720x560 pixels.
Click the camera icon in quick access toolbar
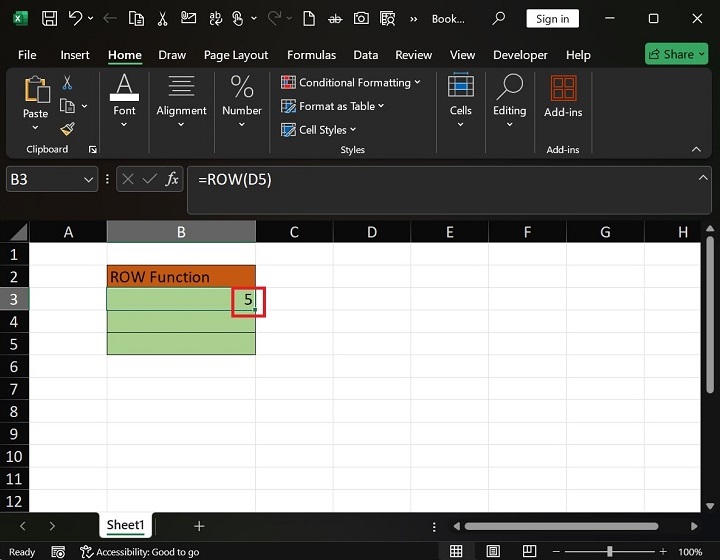pyautogui.click(x=359, y=19)
